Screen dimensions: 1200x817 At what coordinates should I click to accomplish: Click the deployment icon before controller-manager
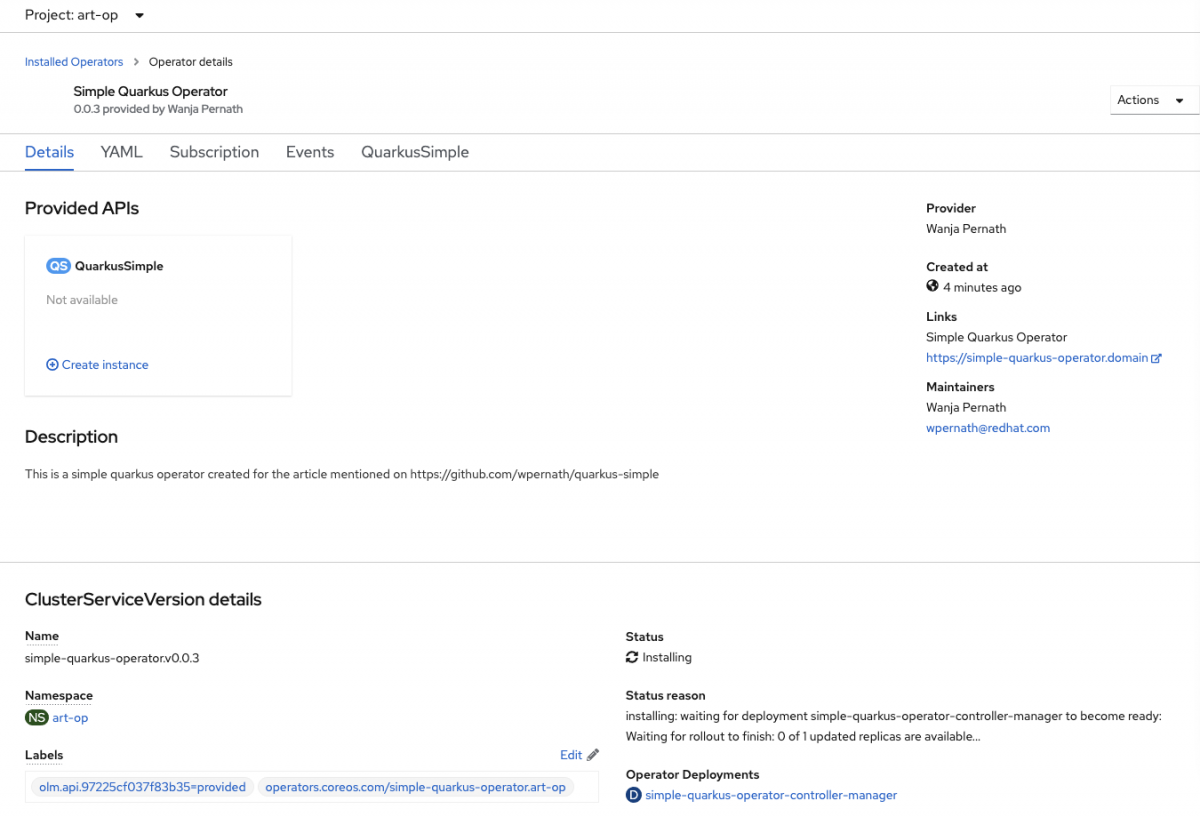click(x=633, y=794)
